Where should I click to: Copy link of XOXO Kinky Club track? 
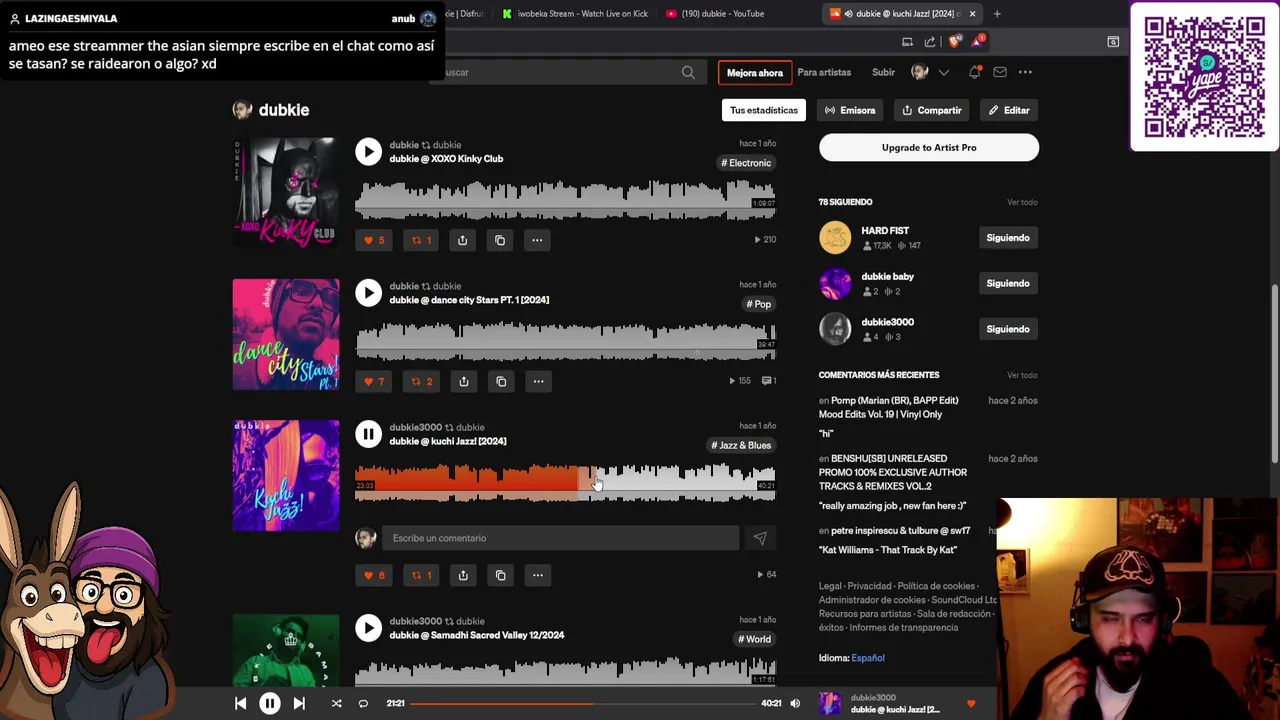(500, 240)
